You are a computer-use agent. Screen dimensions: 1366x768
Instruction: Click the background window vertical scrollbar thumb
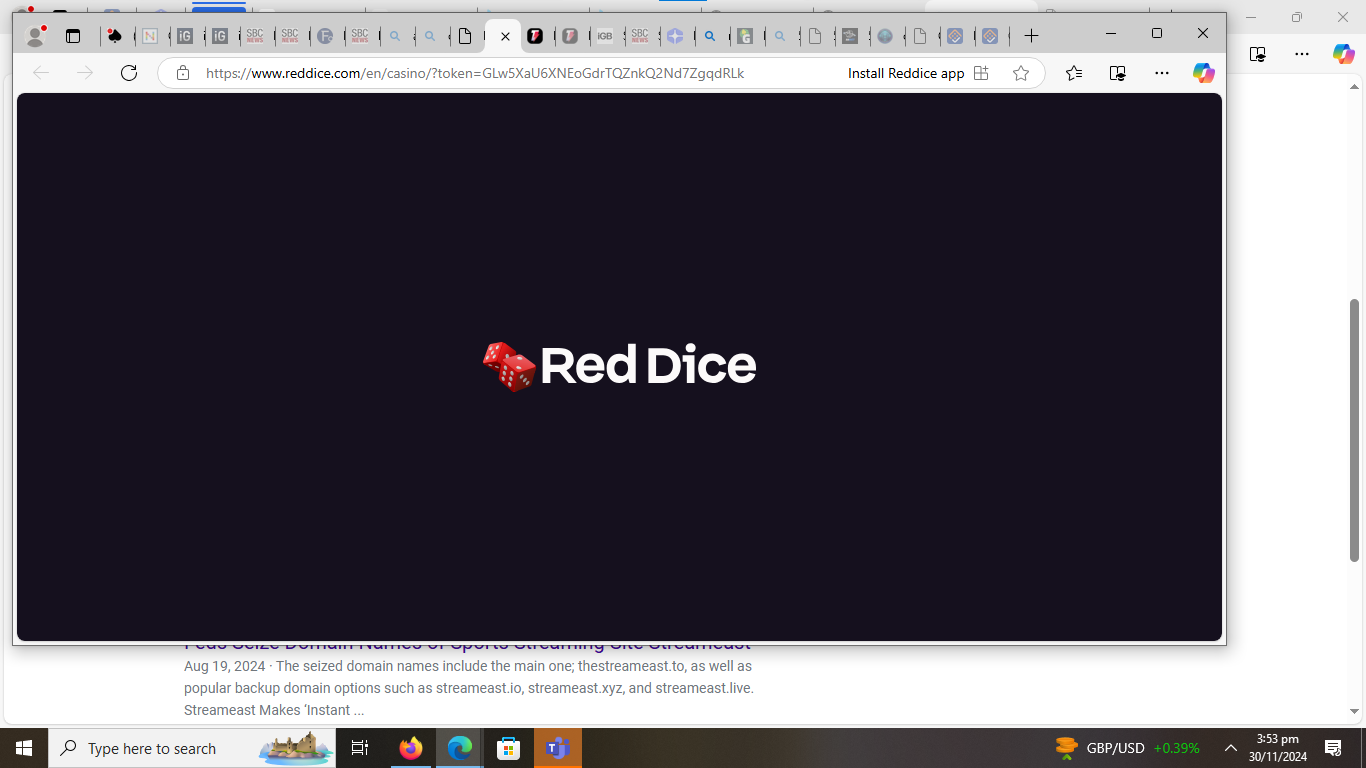coord(1355,430)
